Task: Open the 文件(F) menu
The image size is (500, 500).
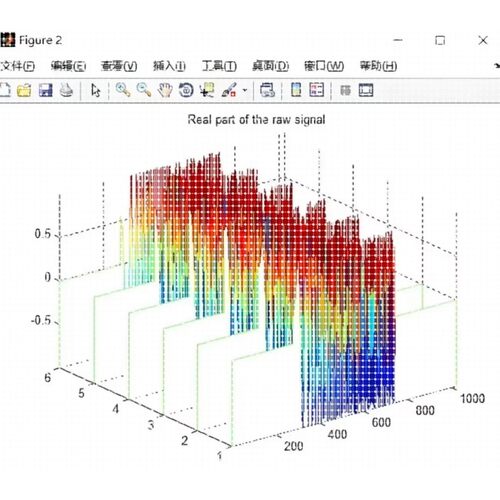Action: (17, 66)
